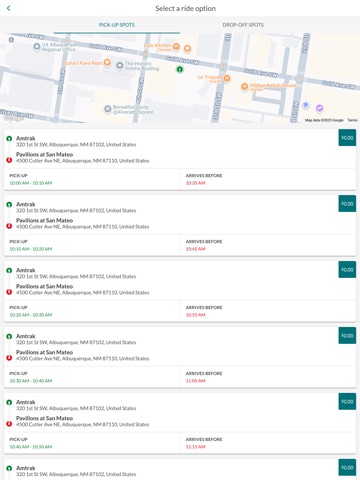
Task: Tap green Amtrak icon in the 10:30 AM ride
Action: click(x=9, y=336)
